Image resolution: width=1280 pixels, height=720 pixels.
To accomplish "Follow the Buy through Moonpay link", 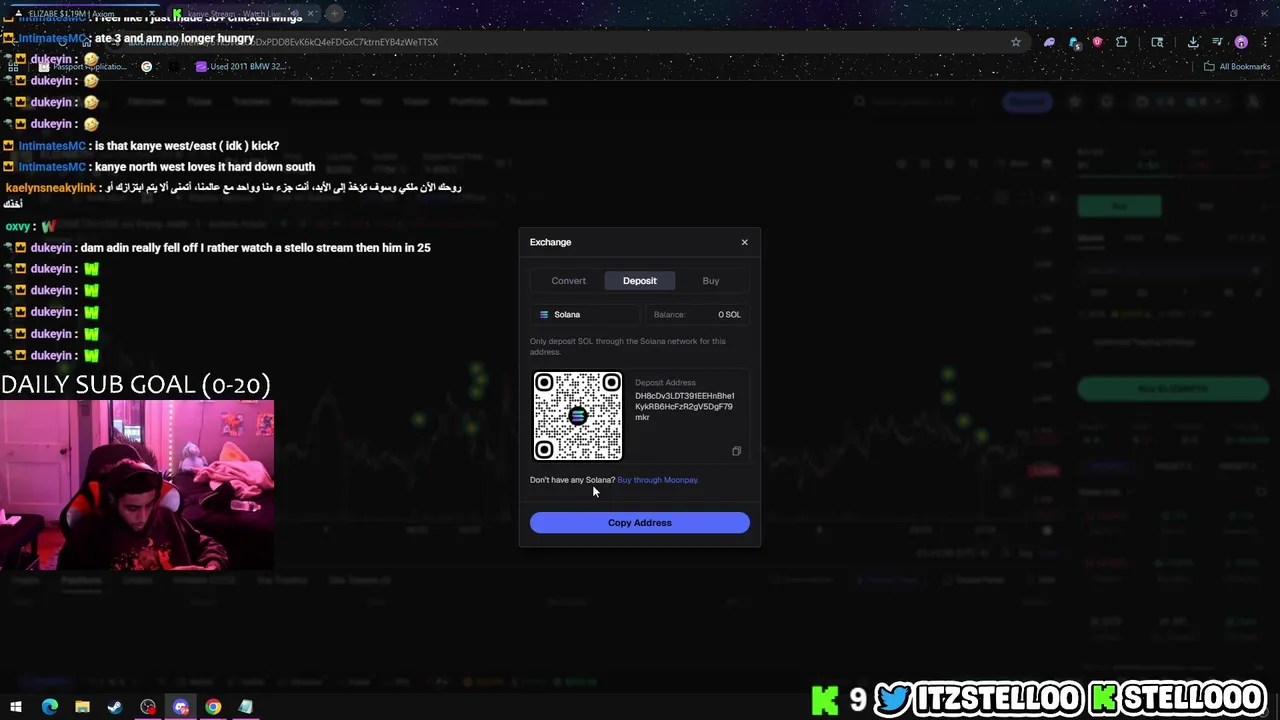I will click(x=658, y=480).
